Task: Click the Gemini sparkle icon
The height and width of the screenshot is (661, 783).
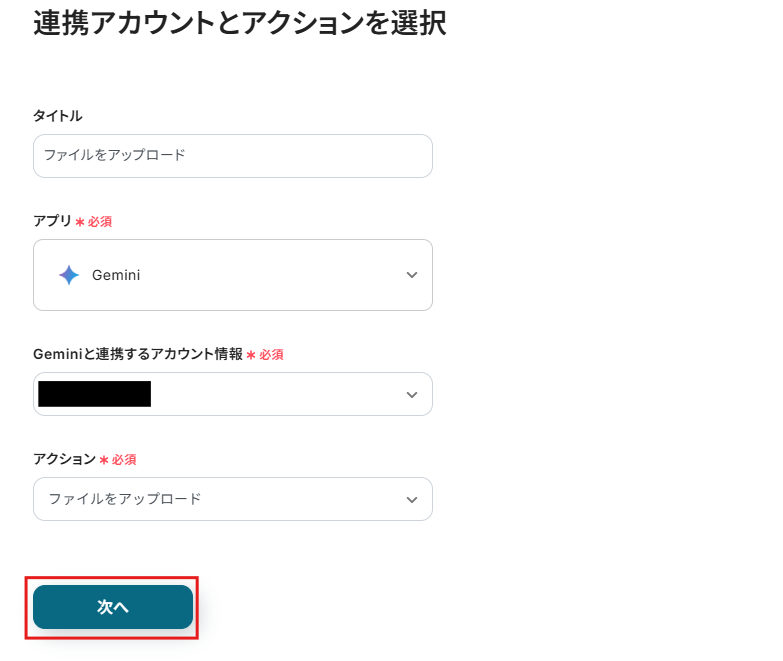Action: pyautogui.click(x=68, y=275)
